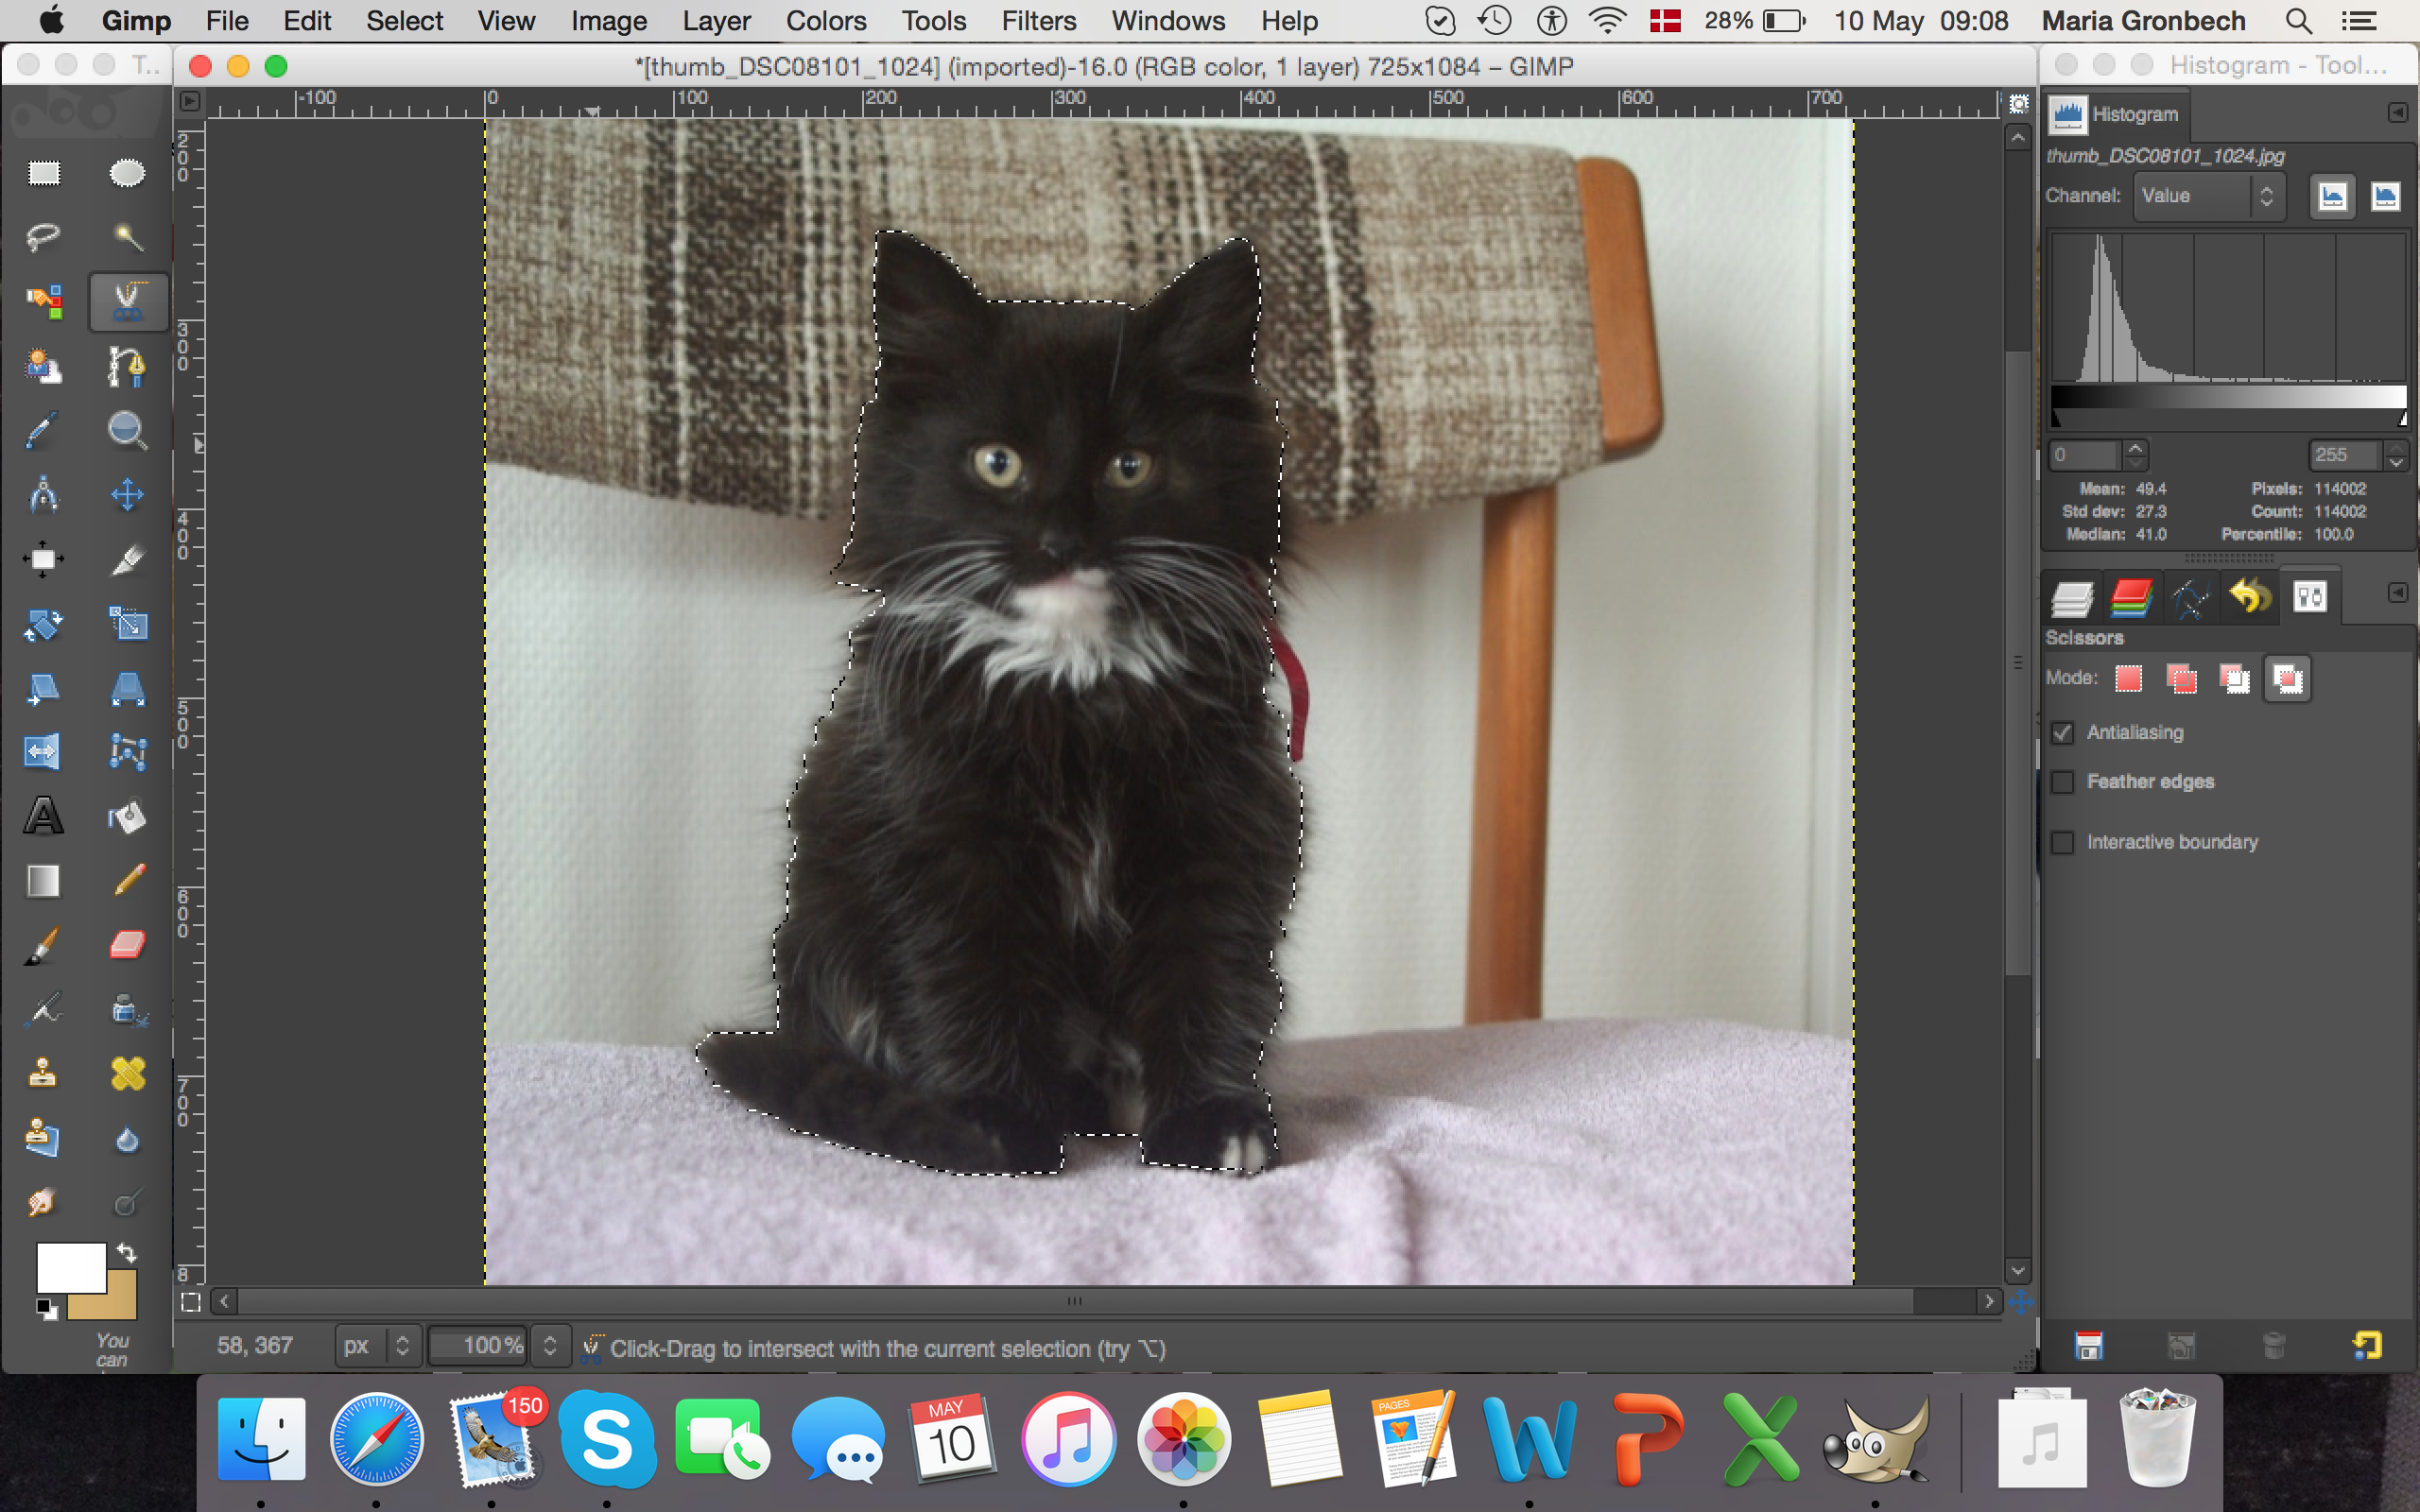Select the Move tool
The width and height of the screenshot is (2420, 1512).
pyautogui.click(x=127, y=495)
